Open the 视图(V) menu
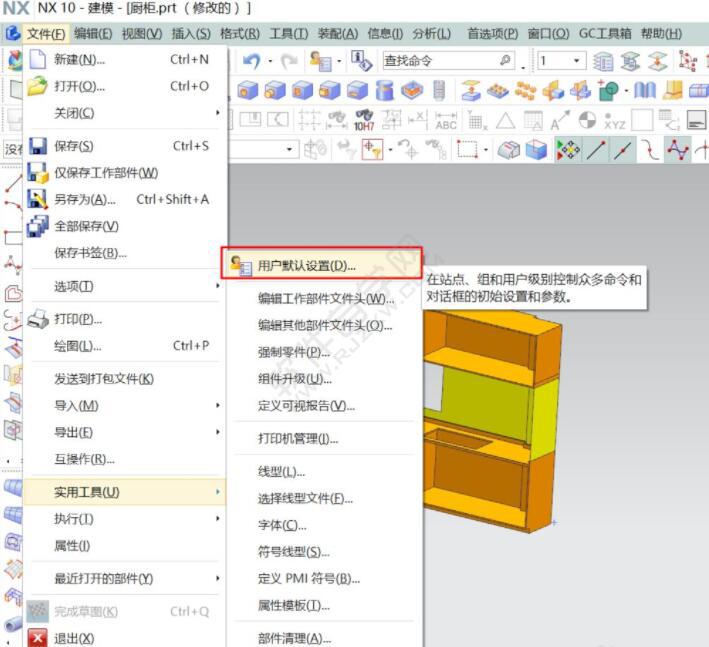Viewport: 709px width, 647px height. [142, 34]
